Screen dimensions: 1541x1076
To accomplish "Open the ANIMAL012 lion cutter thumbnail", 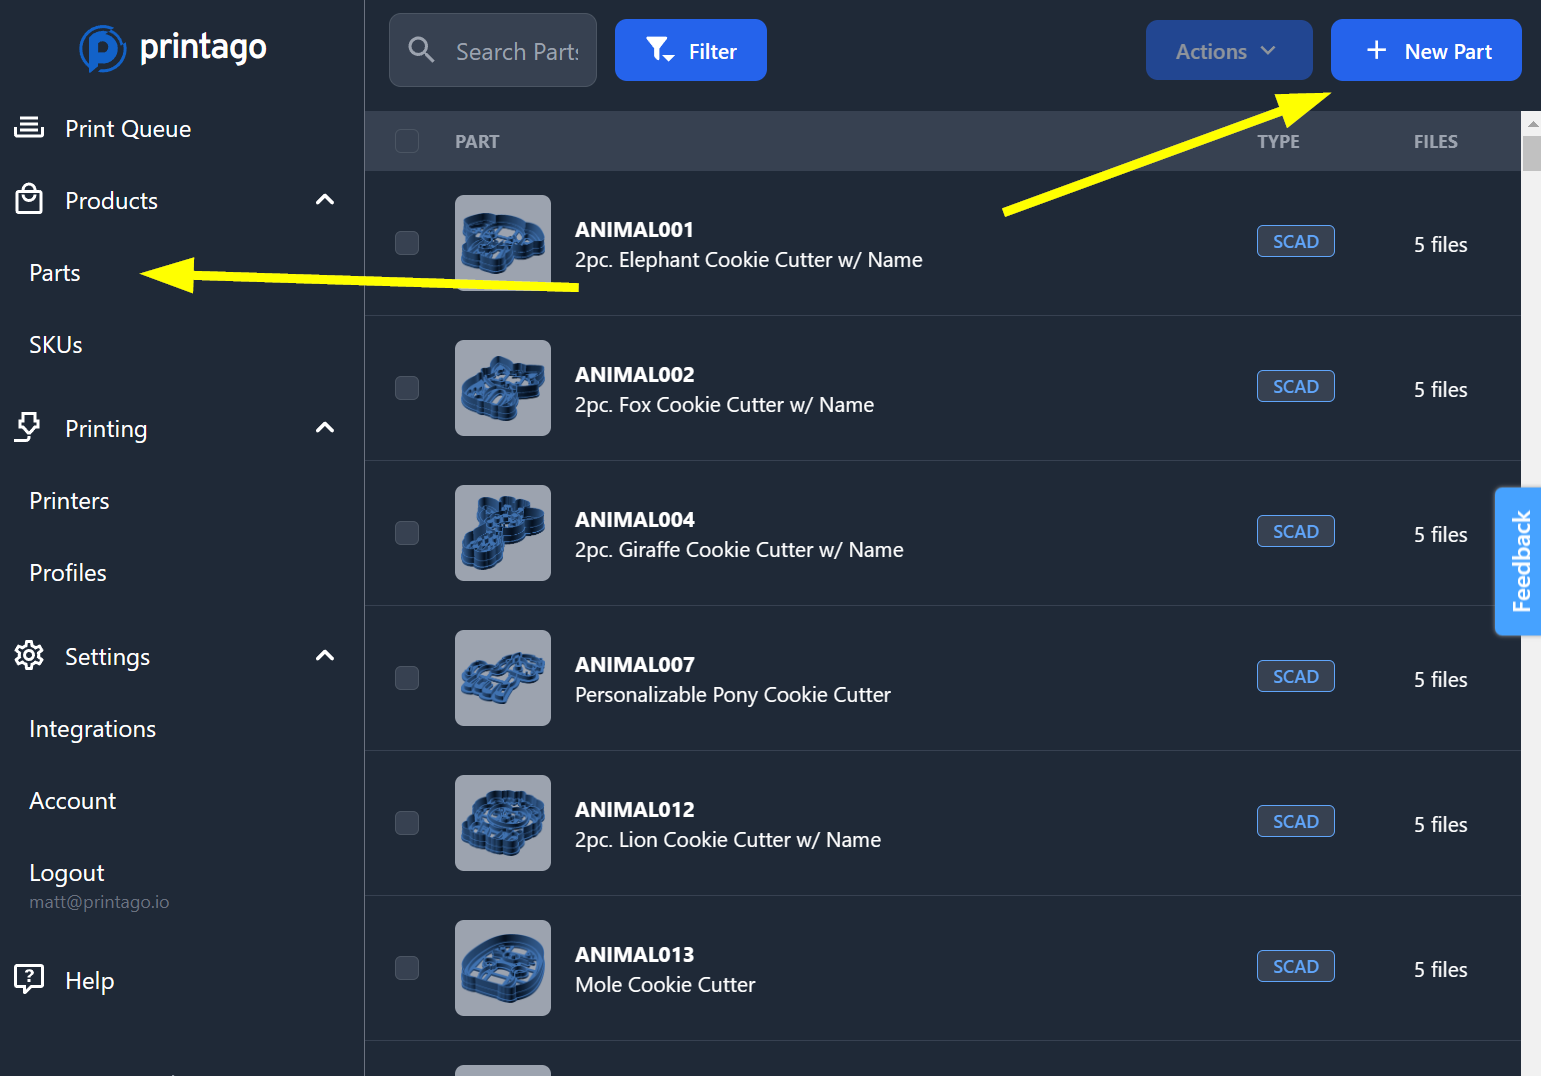I will (x=503, y=823).
